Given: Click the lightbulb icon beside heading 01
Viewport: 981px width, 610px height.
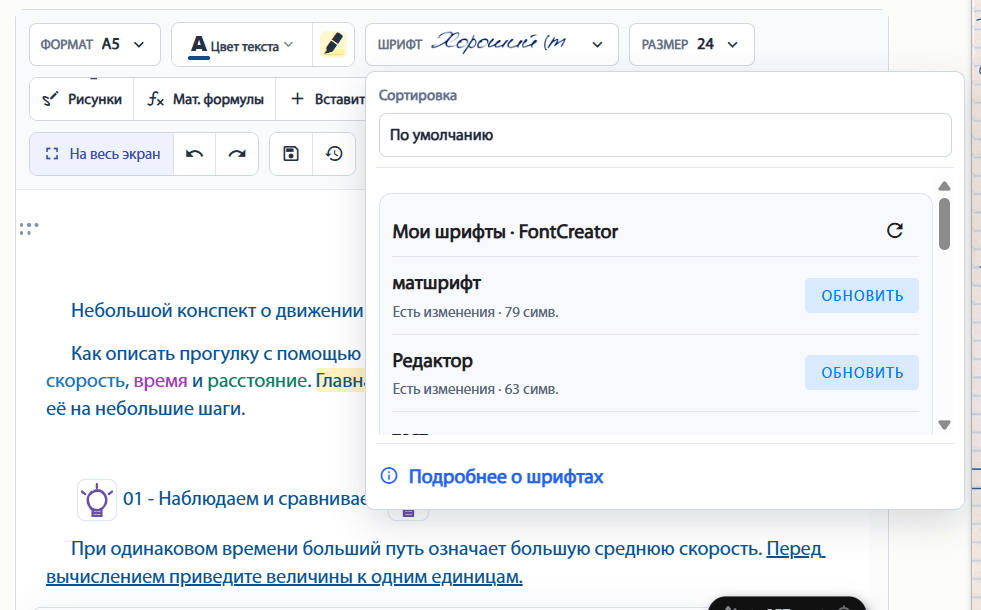Looking at the screenshot, I should (x=97, y=500).
